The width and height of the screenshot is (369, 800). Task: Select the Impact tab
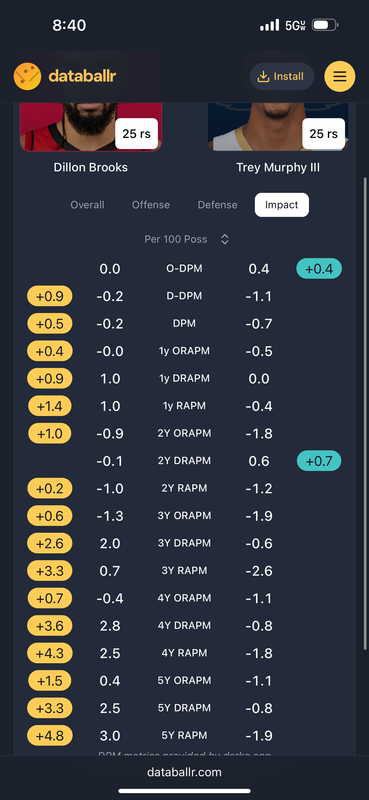pyautogui.click(x=282, y=205)
